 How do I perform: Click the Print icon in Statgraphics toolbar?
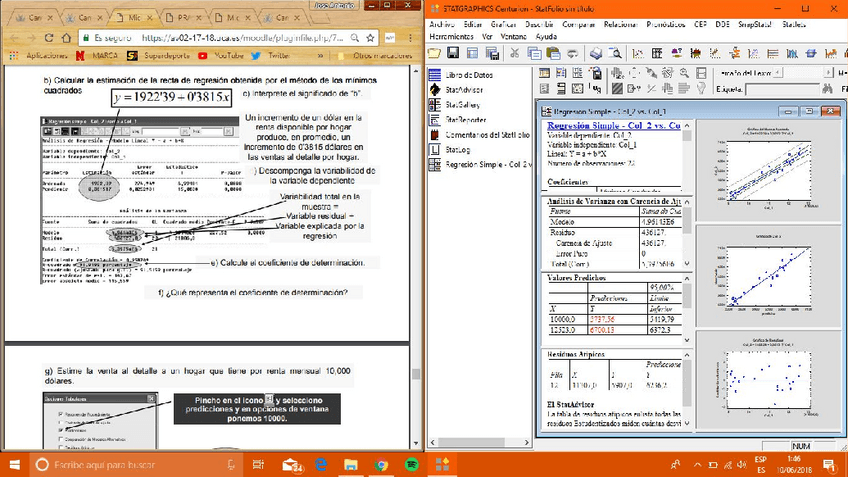tap(596, 53)
